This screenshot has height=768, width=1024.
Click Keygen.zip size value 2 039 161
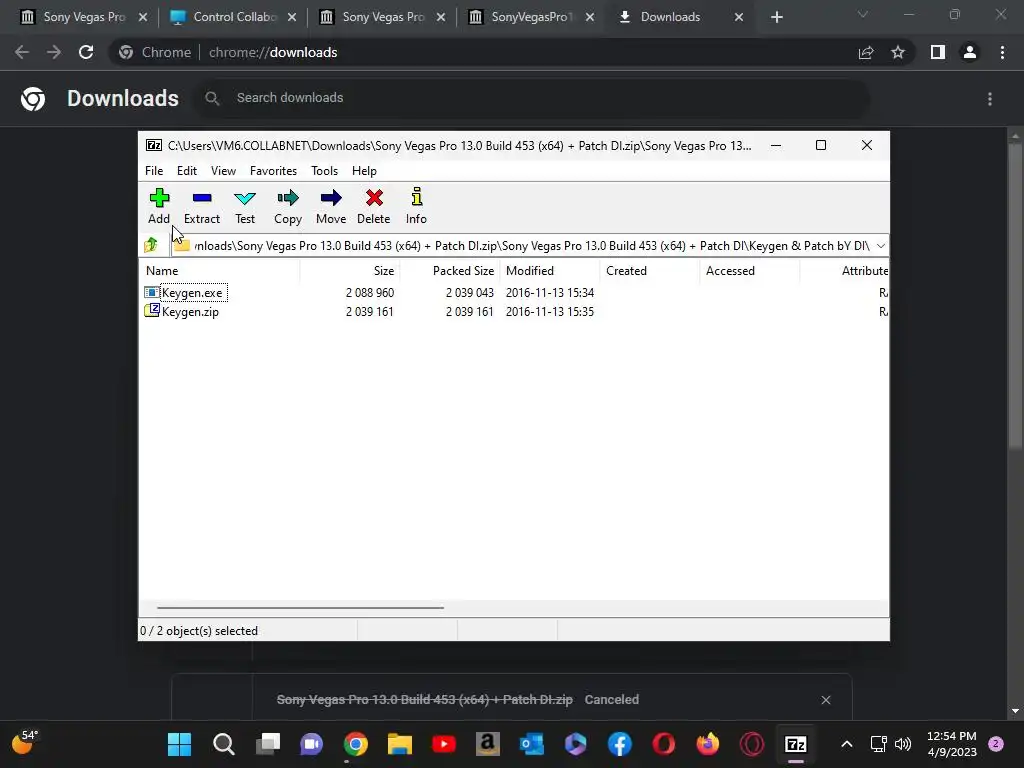tap(370, 312)
